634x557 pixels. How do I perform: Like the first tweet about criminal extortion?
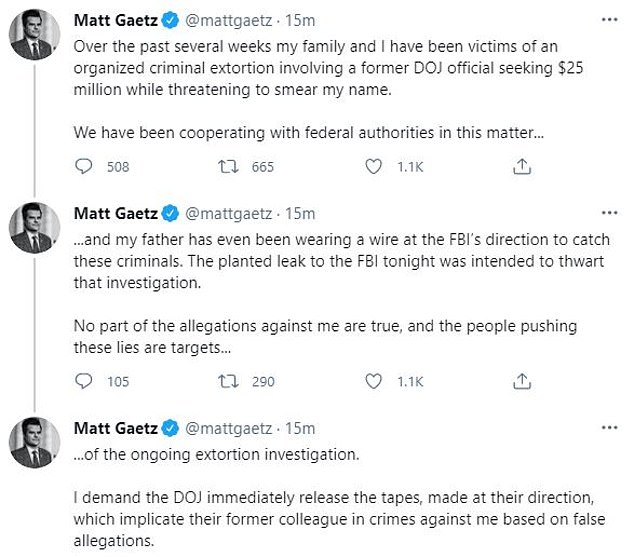(374, 167)
